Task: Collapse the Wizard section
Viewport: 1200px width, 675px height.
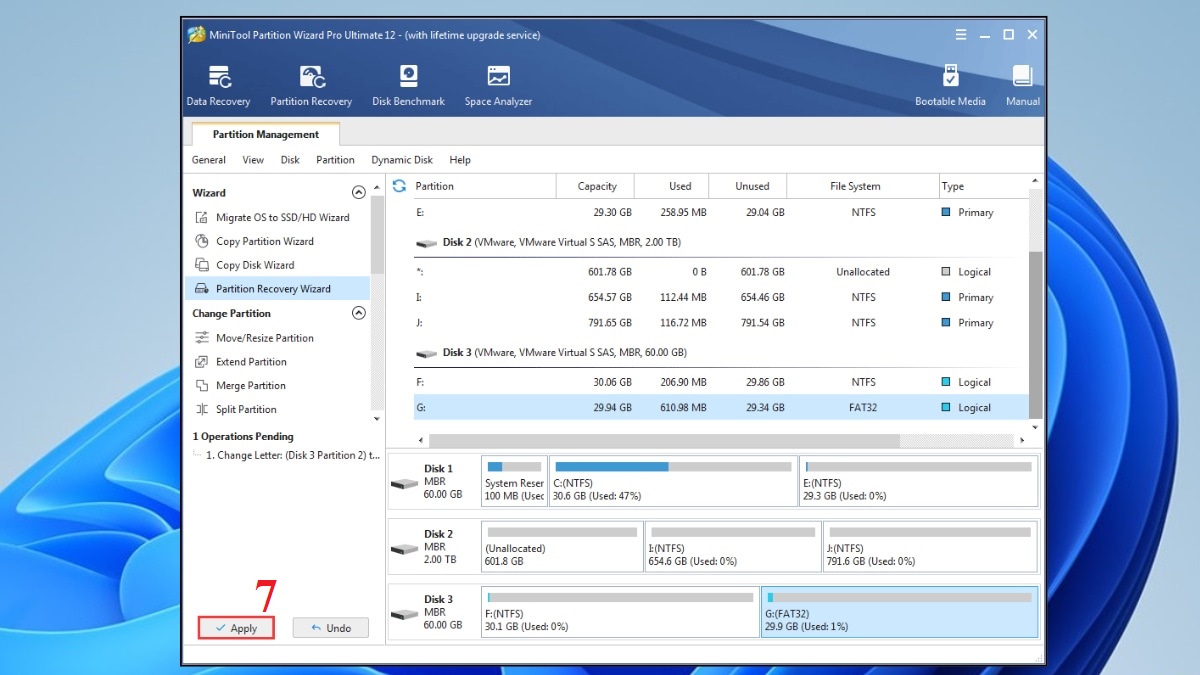Action: click(358, 192)
